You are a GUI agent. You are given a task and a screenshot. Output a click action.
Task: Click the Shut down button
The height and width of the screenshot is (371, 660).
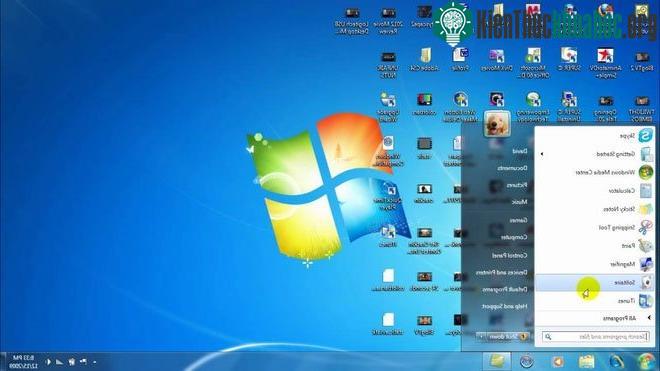click(507, 337)
